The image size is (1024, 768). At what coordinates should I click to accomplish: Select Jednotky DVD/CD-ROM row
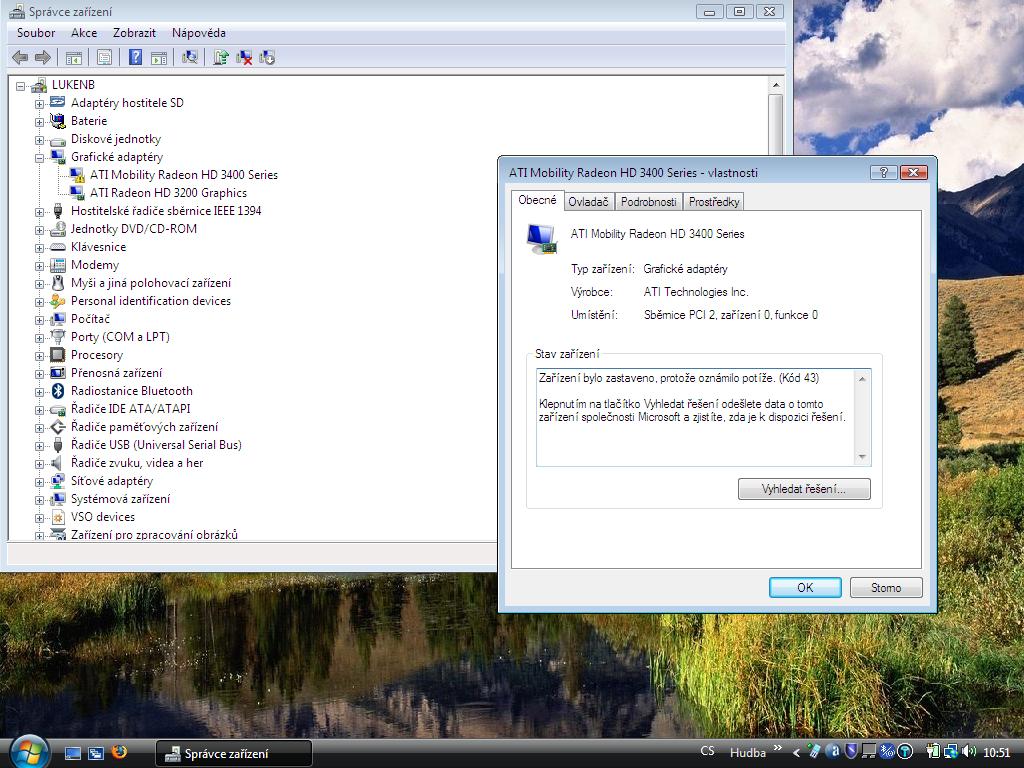click(x=134, y=229)
